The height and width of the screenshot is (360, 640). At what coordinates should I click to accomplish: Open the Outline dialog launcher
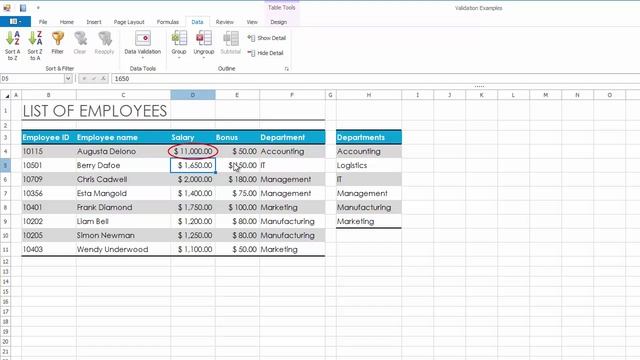(287, 69)
